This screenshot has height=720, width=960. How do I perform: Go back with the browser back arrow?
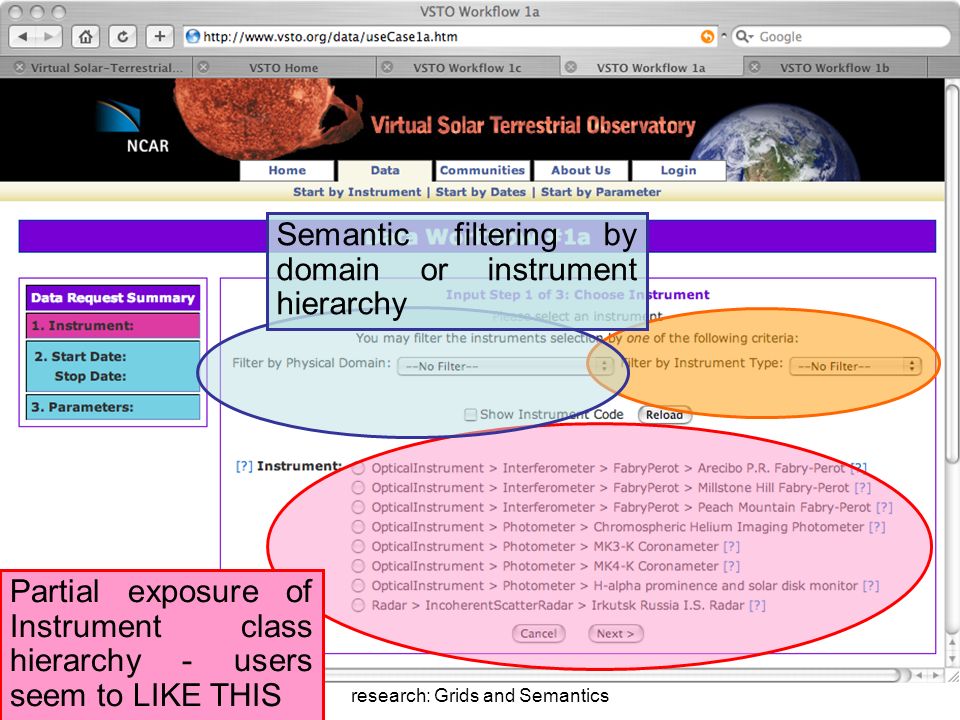click(23, 37)
